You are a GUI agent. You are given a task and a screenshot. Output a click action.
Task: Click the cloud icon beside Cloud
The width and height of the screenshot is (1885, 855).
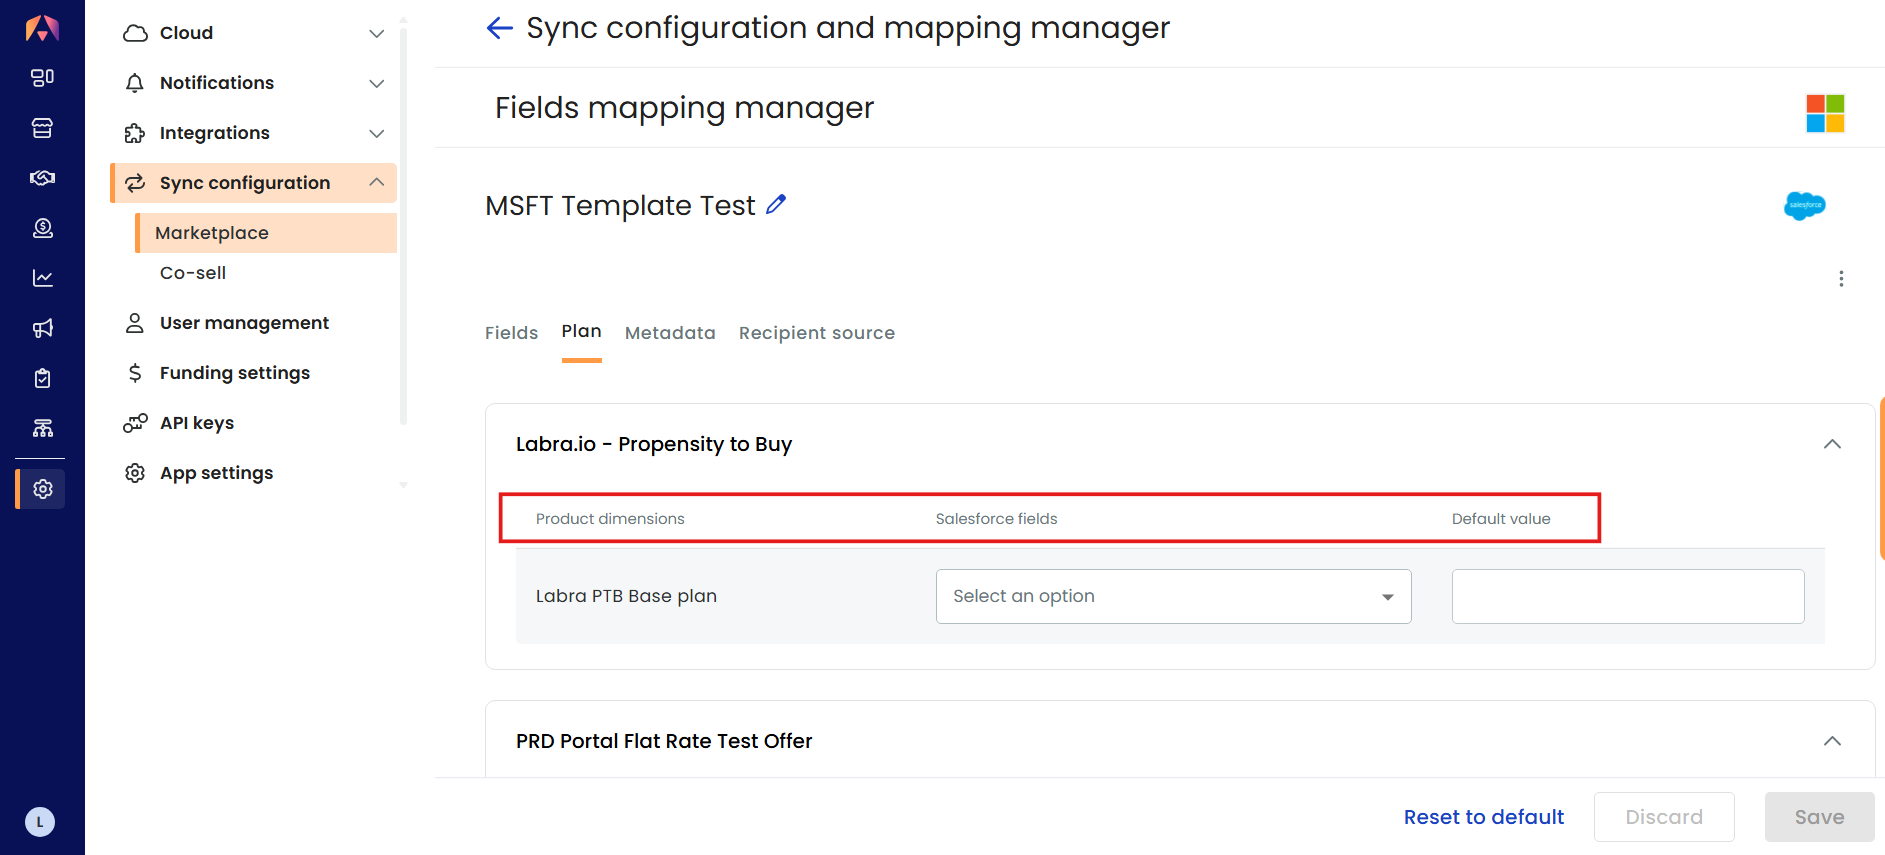click(x=135, y=33)
